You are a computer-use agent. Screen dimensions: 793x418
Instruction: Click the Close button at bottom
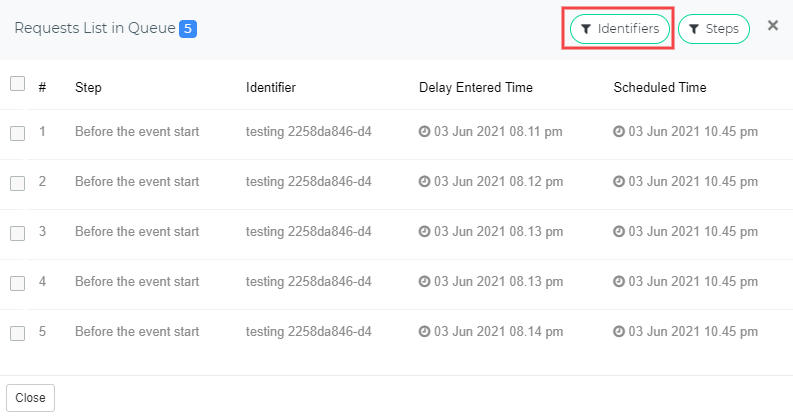pyautogui.click(x=30, y=398)
